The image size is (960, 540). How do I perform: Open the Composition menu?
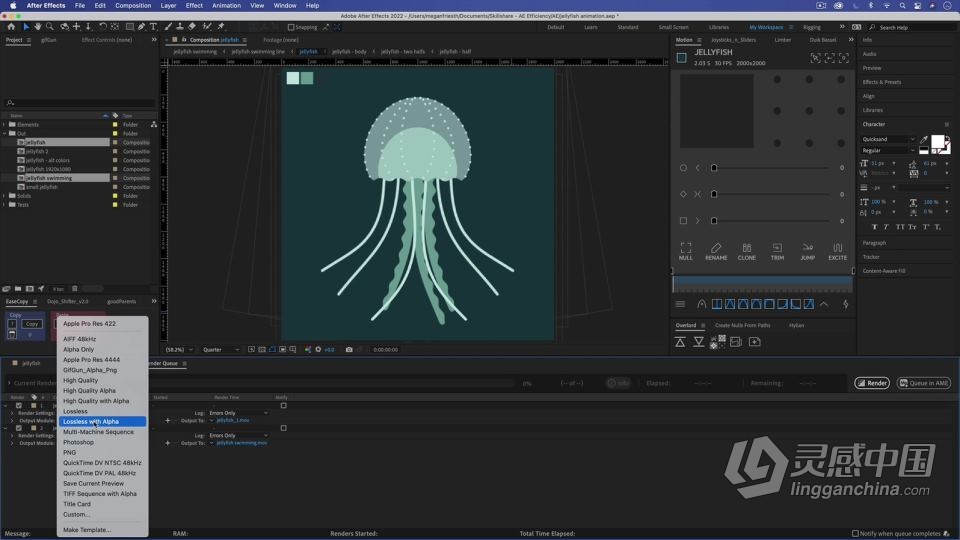[133, 6]
